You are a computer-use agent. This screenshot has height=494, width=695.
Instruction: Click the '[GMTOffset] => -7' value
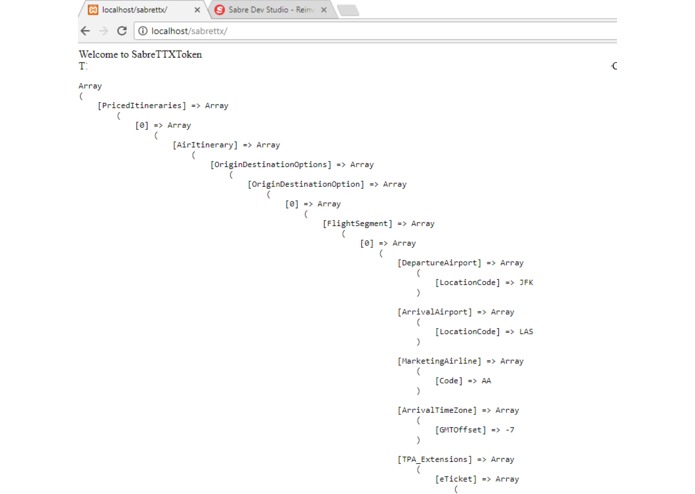[475, 430]
